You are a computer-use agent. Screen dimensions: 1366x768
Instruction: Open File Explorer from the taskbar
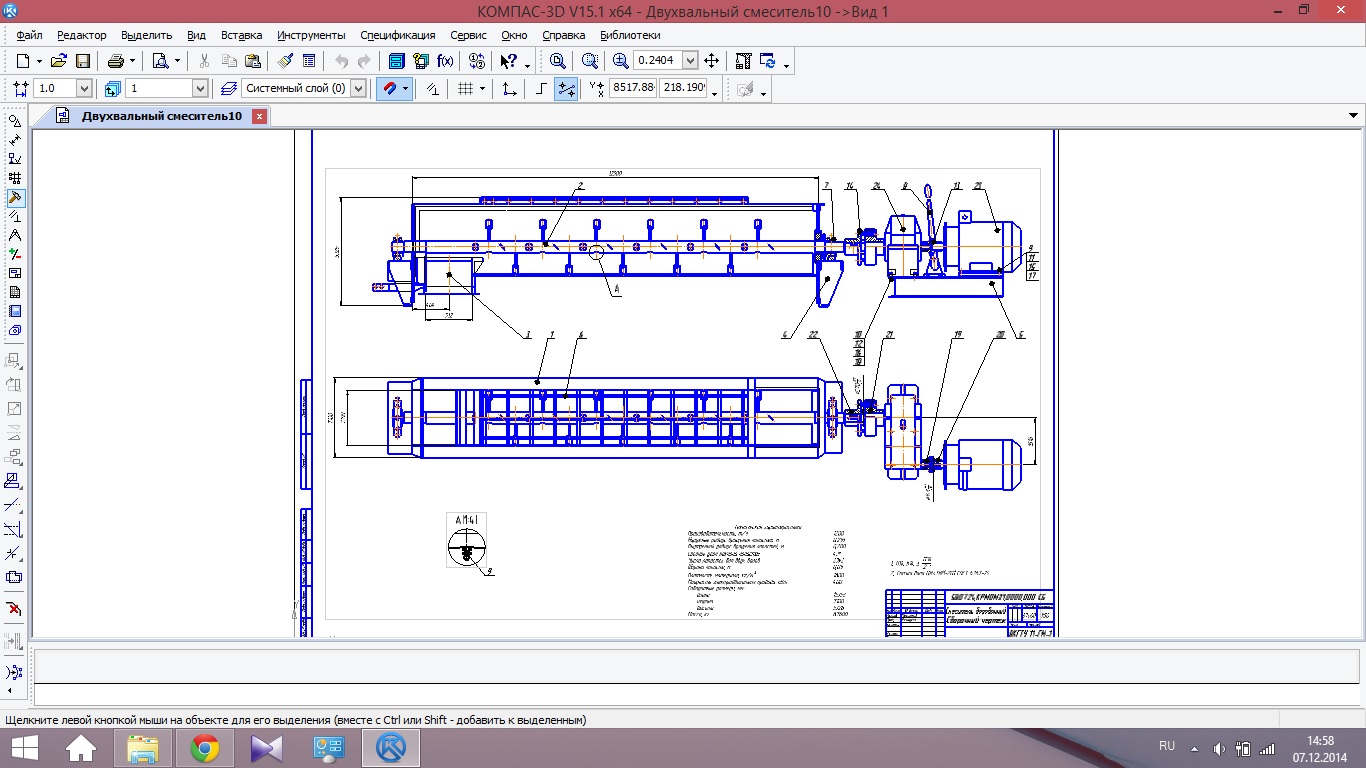143,748
